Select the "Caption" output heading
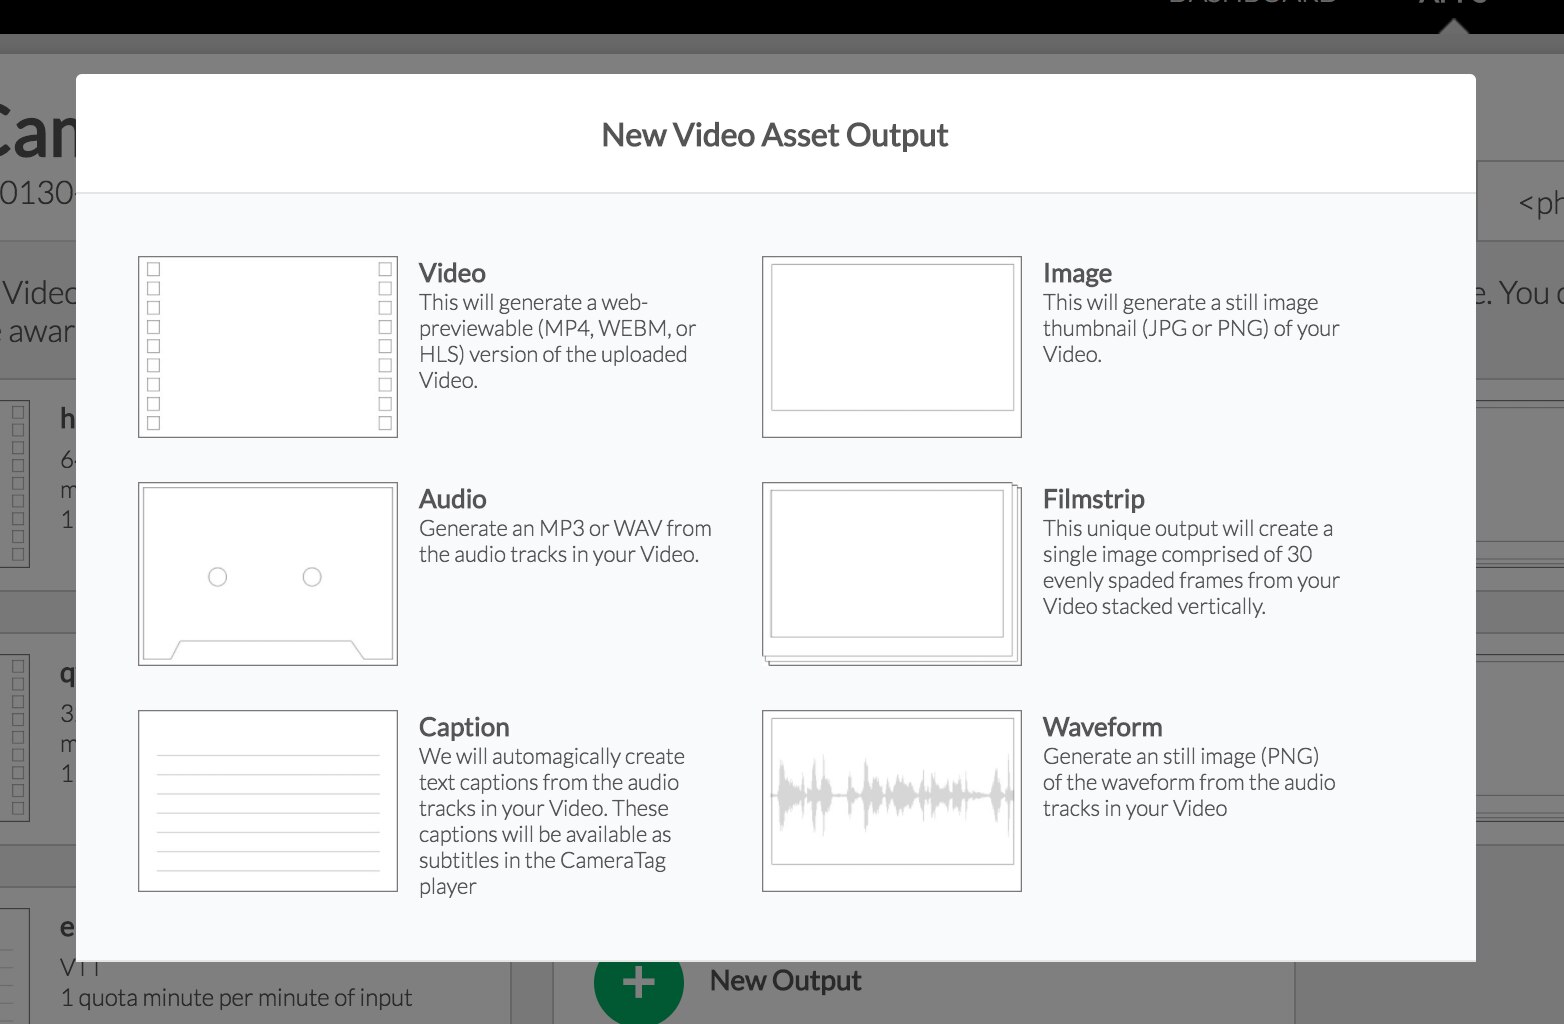The image size is (1564, 1024). 464,727
